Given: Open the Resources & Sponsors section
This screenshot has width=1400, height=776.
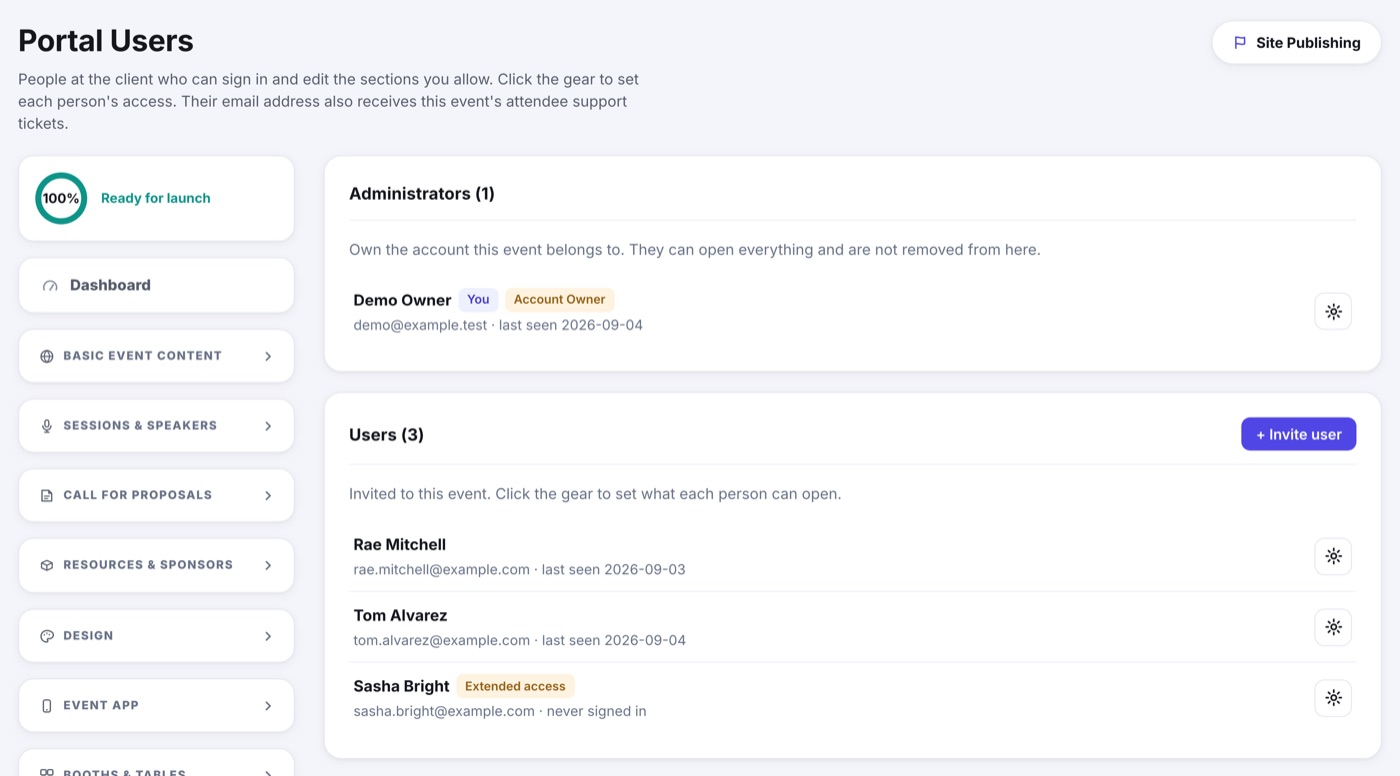Looking at the screenshot, I should point(156,565).
